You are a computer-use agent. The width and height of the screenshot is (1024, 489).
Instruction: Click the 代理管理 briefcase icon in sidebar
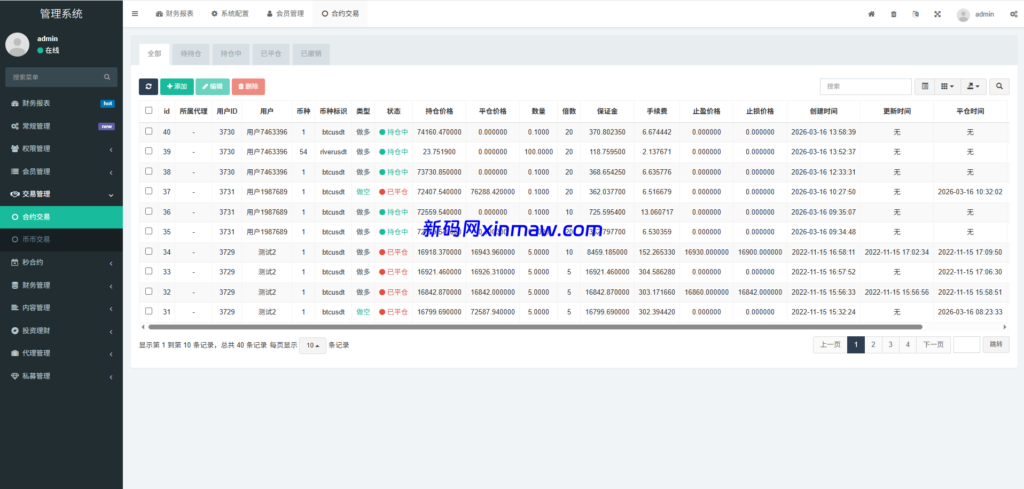pos(15,353)
